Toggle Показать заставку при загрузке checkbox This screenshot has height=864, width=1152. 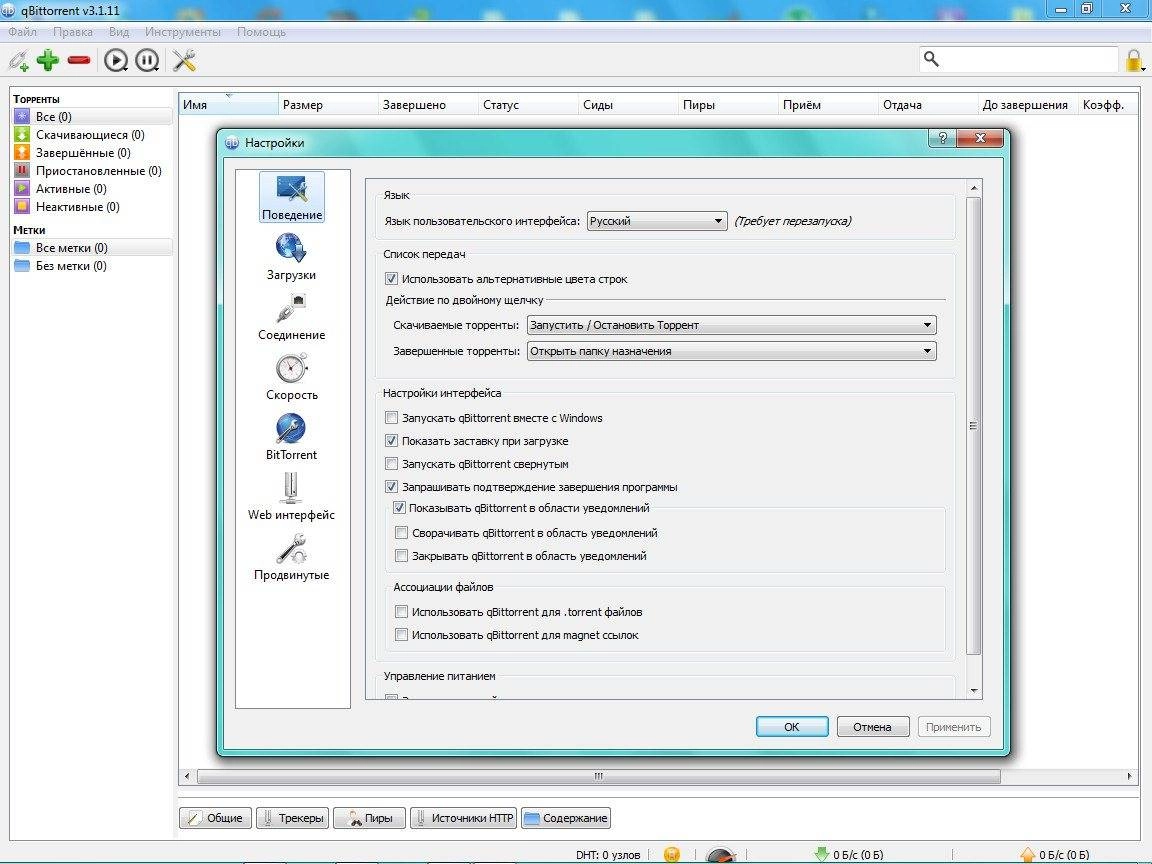[x=392, y=441]
